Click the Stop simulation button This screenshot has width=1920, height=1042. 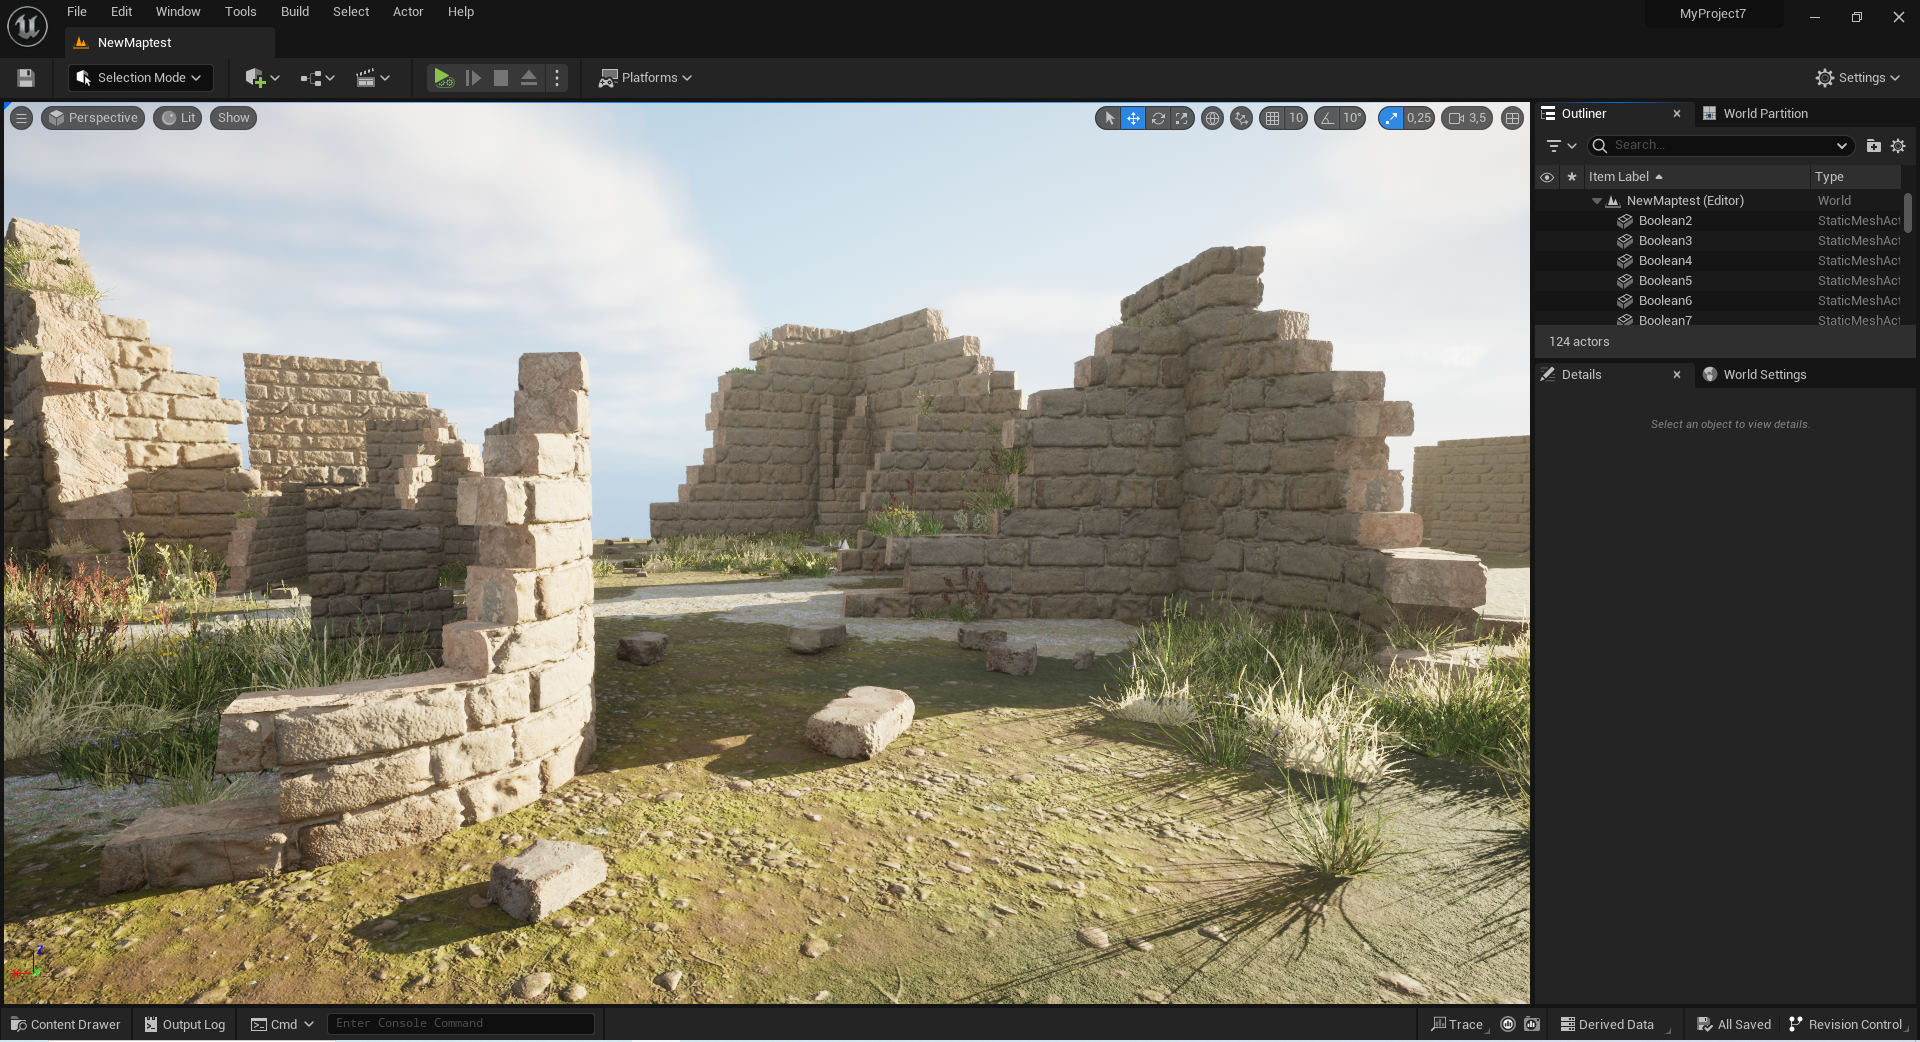501,78
